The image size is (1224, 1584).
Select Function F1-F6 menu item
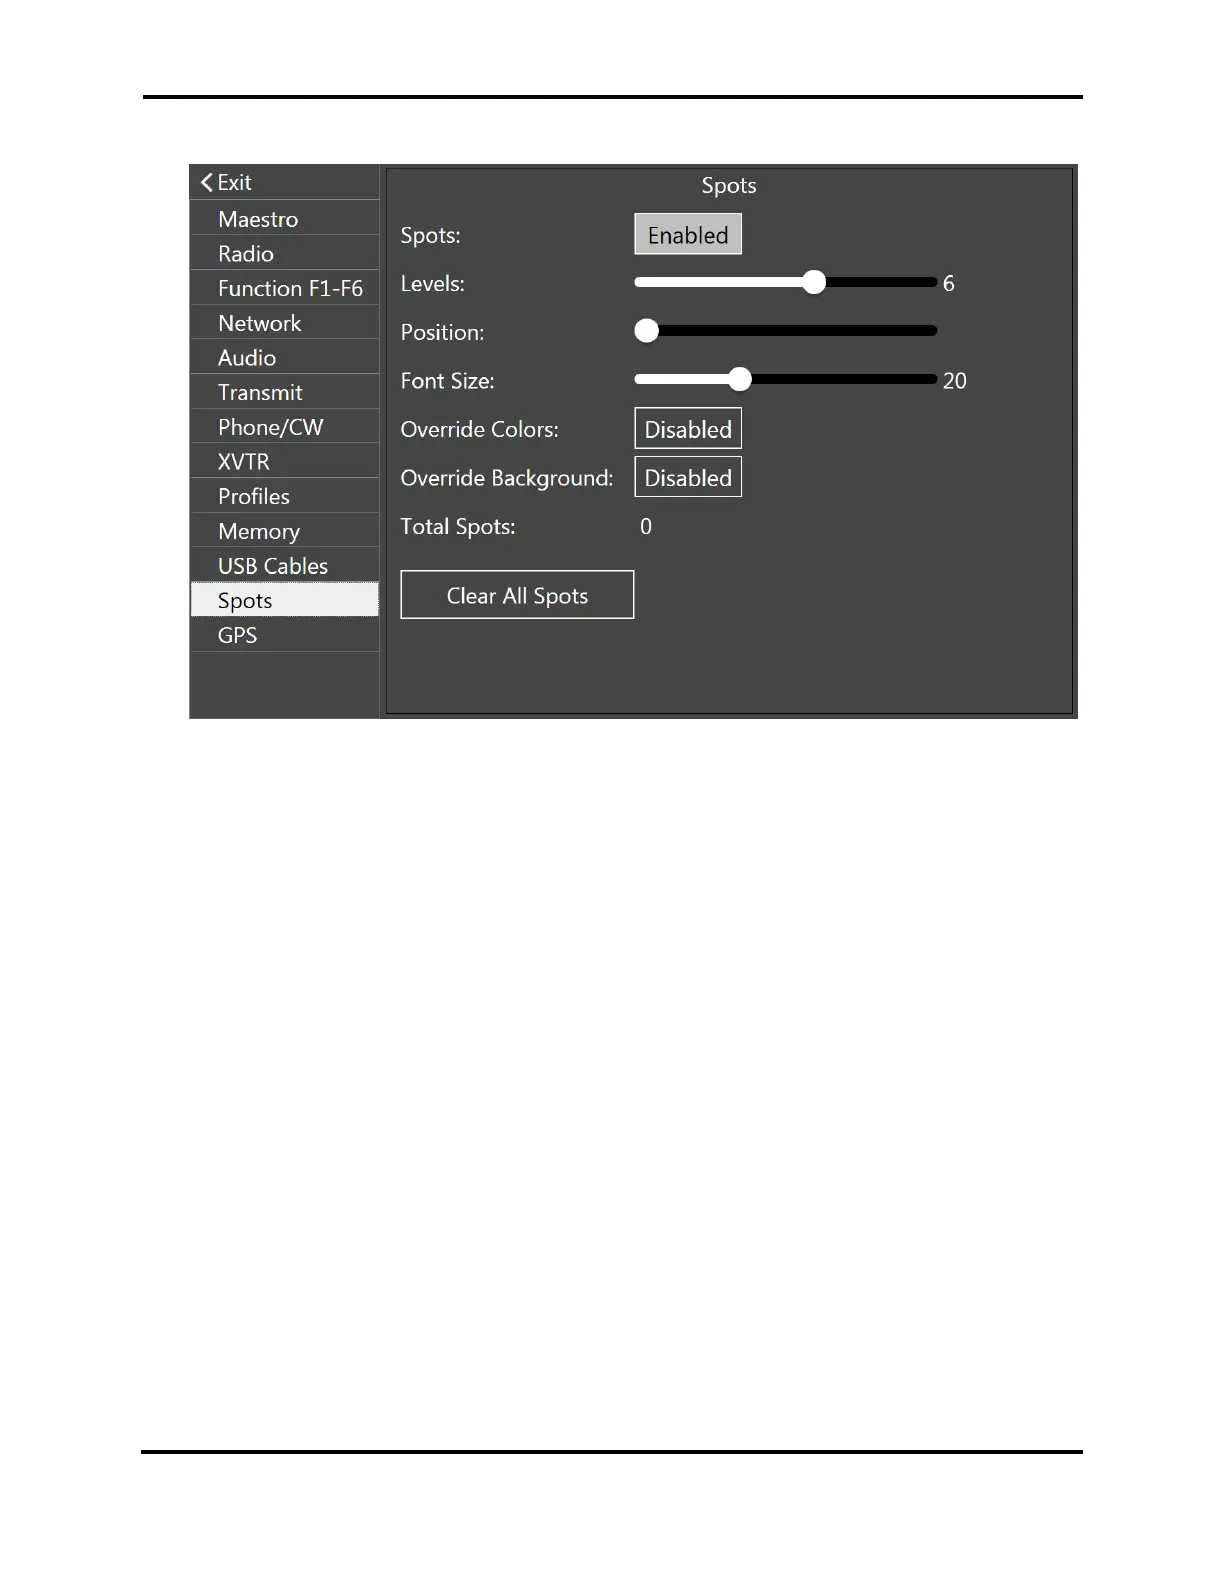(285, 288)
